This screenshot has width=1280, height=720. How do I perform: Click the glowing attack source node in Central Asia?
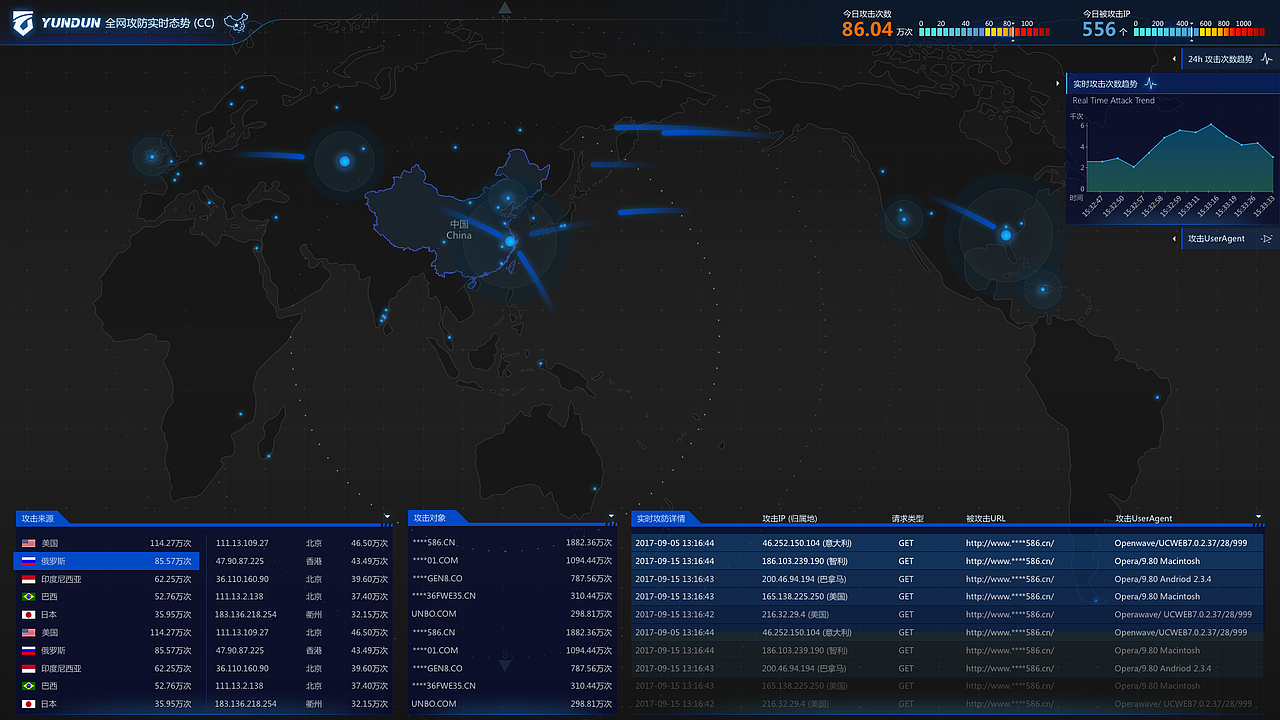pos(344,161)
